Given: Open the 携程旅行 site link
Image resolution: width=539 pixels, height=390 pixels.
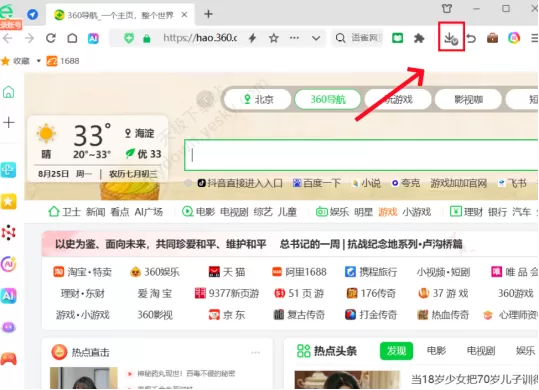Looking at the screenshot, I should (371, 272).
